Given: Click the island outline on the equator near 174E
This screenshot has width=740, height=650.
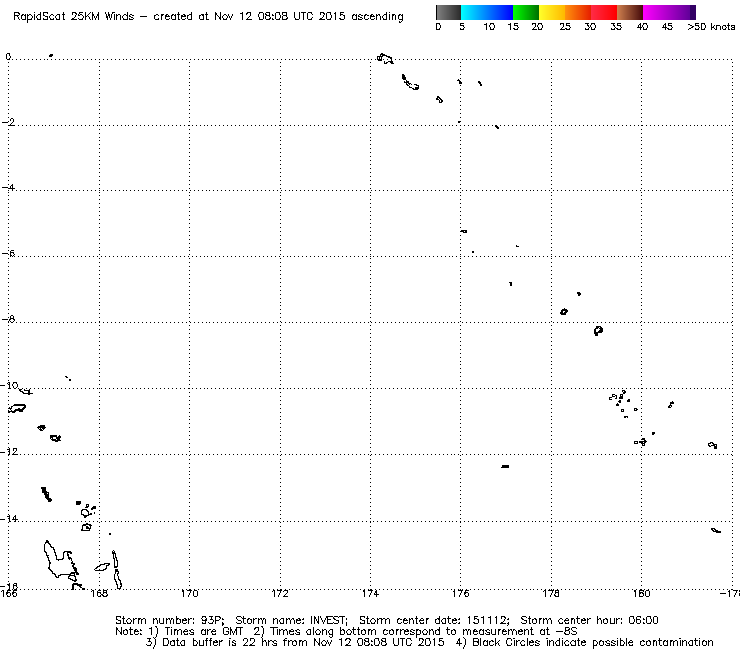Looking at the screenshot, I should (385, 59).
